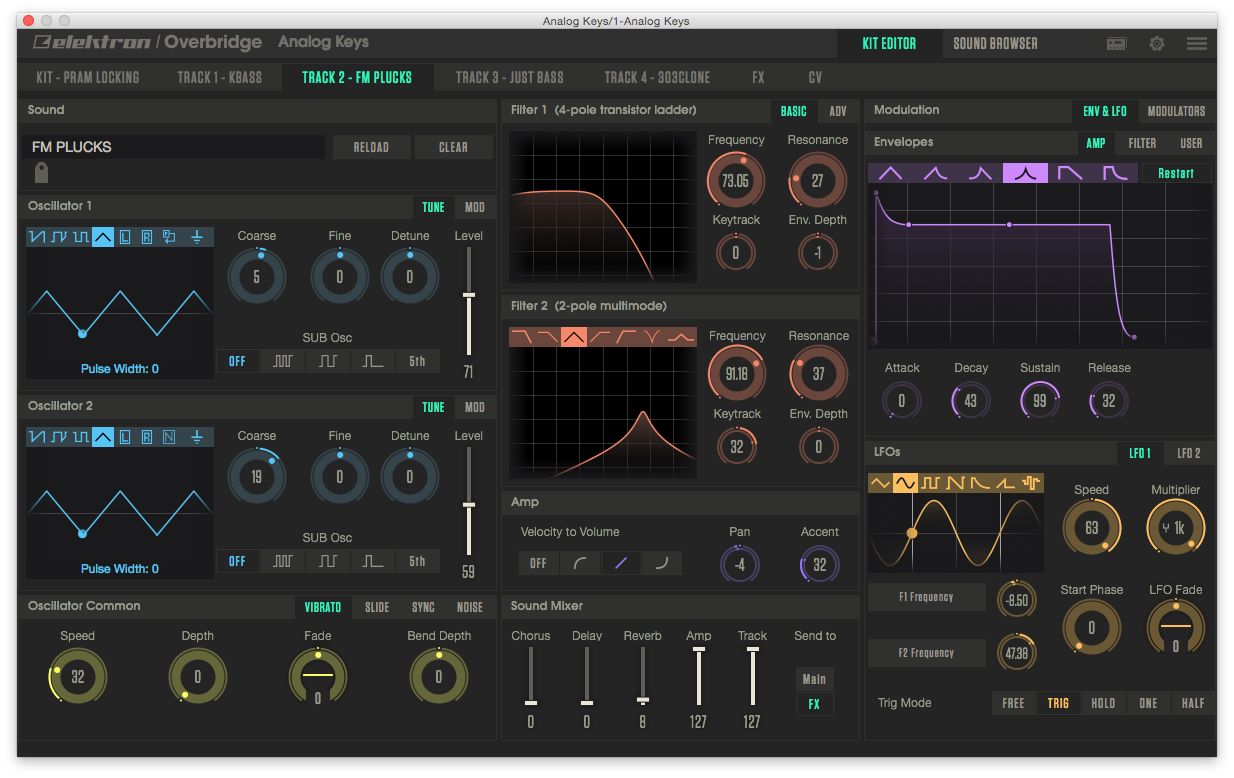
Task: Set LFO Trig Mode to HOLD
Action: [1103, 703]
